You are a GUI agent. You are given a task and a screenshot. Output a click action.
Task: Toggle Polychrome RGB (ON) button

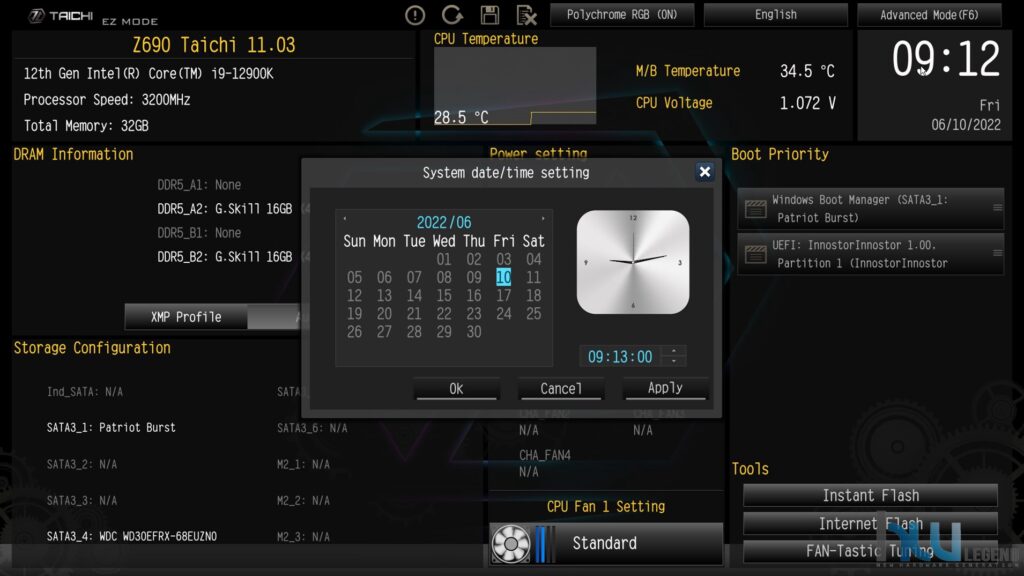(622, 14)
